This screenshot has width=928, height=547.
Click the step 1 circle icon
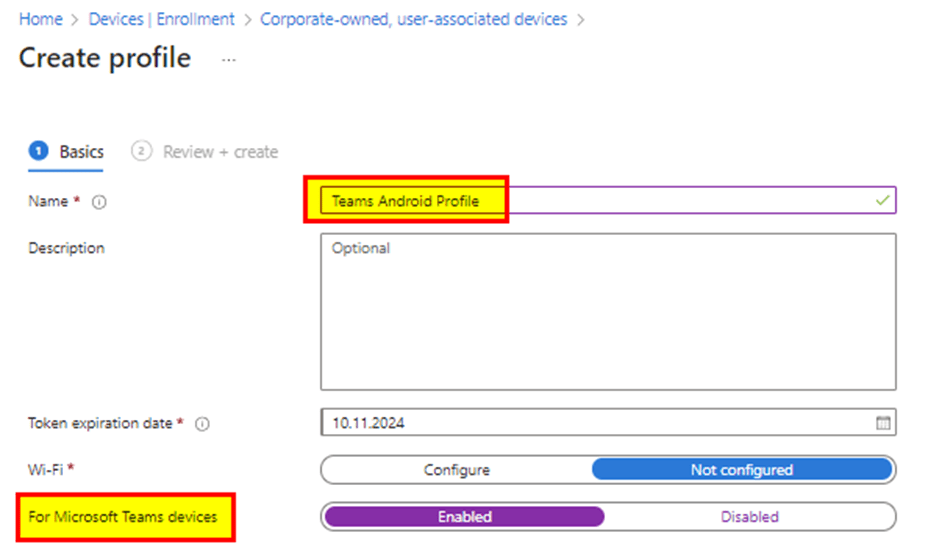(x=39, y=152)
